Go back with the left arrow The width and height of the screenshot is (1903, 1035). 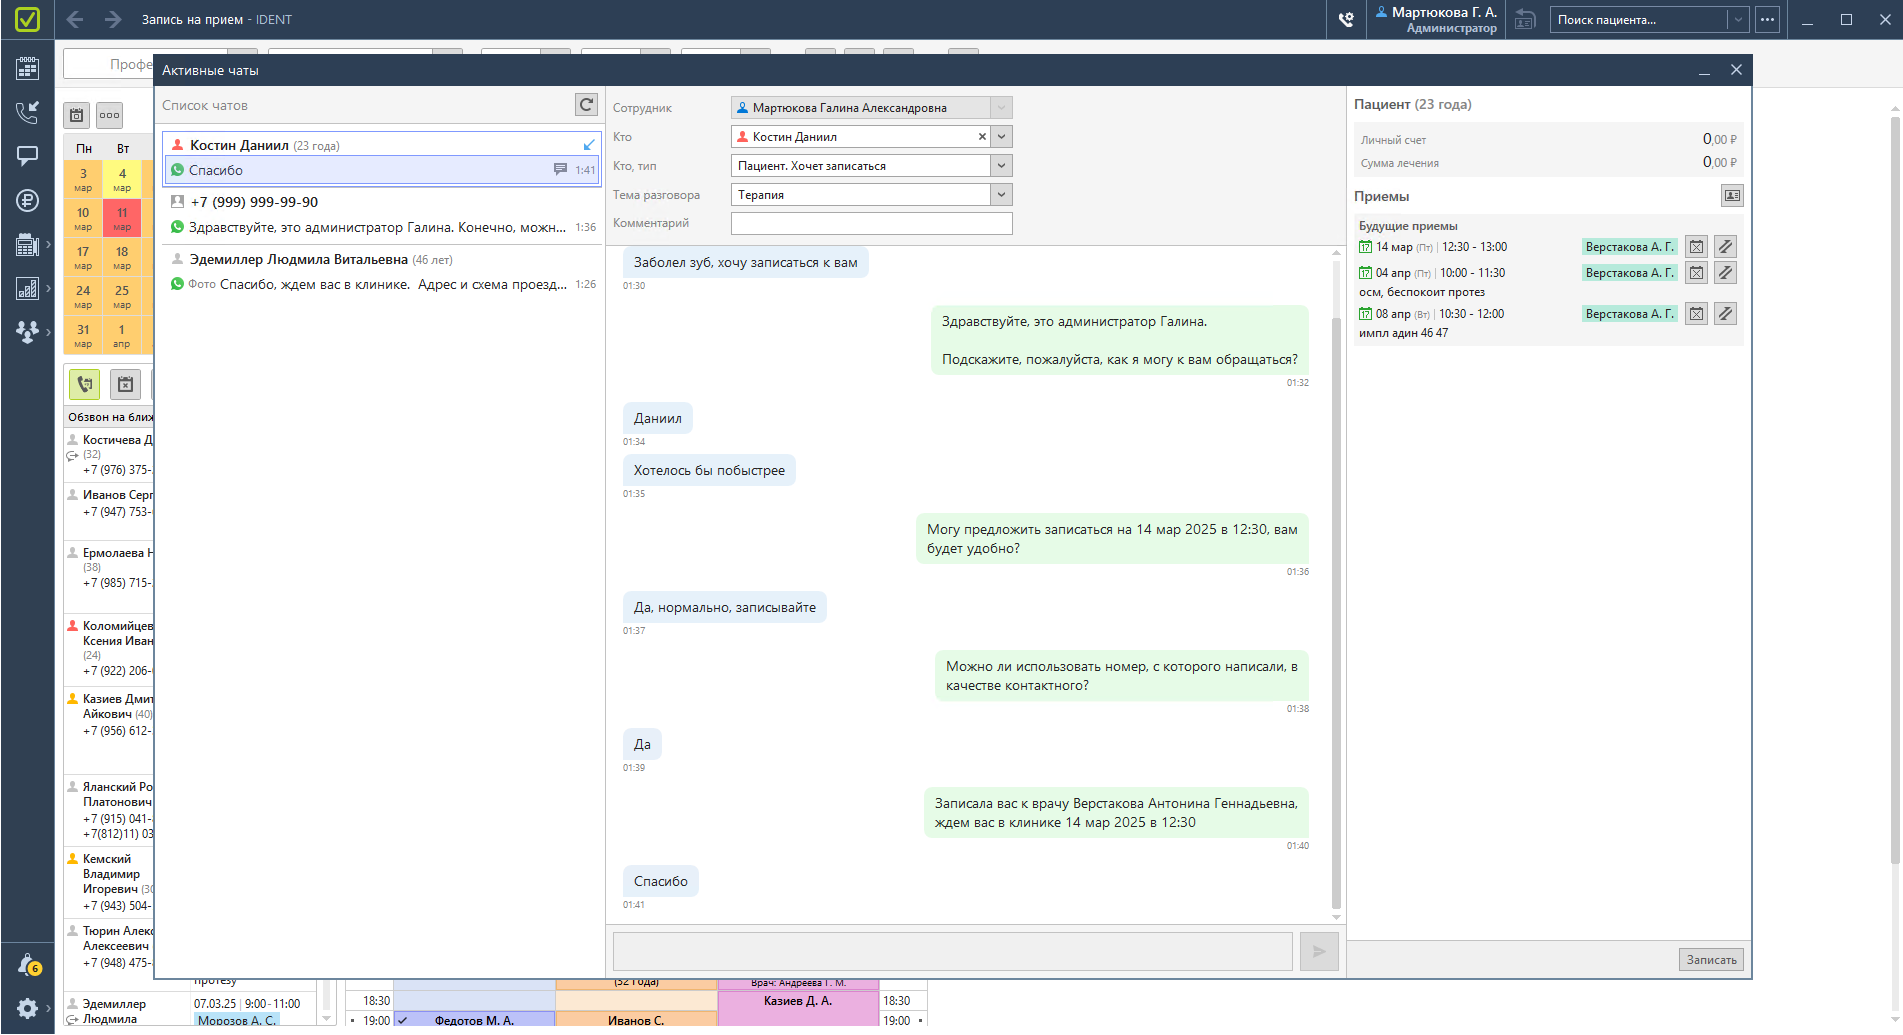75,19
